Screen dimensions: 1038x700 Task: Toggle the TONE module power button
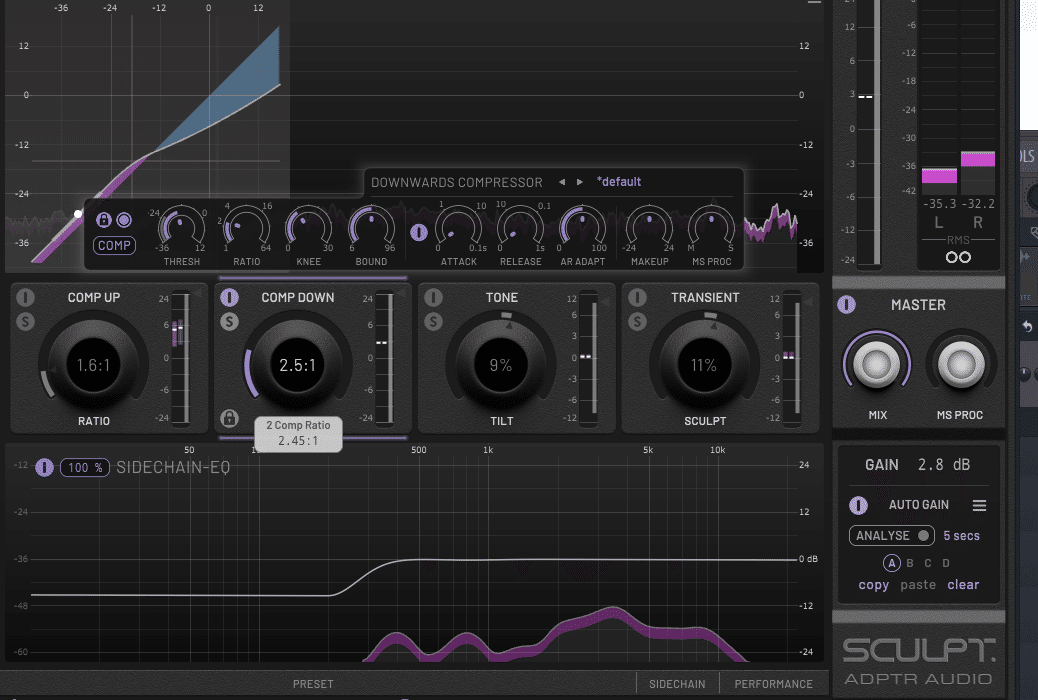point(433,297)
